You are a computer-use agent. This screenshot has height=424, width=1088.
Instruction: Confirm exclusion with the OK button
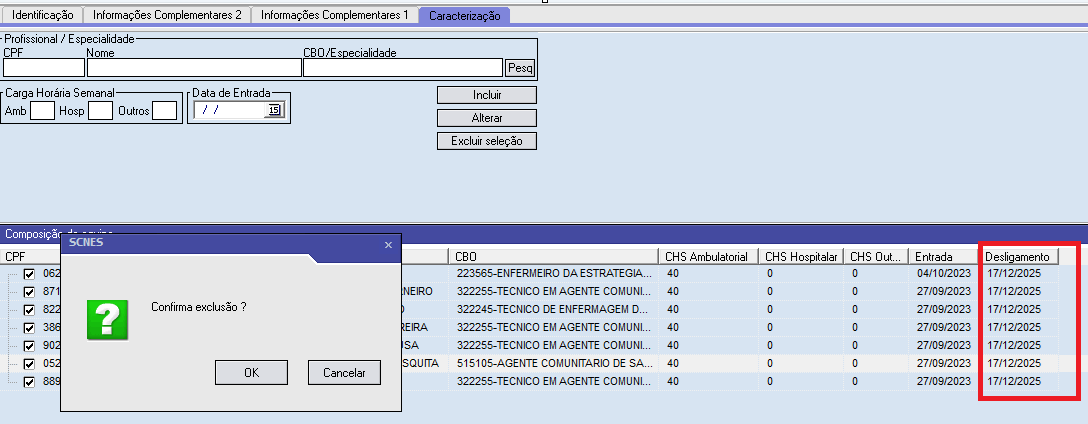coord(251,372)
